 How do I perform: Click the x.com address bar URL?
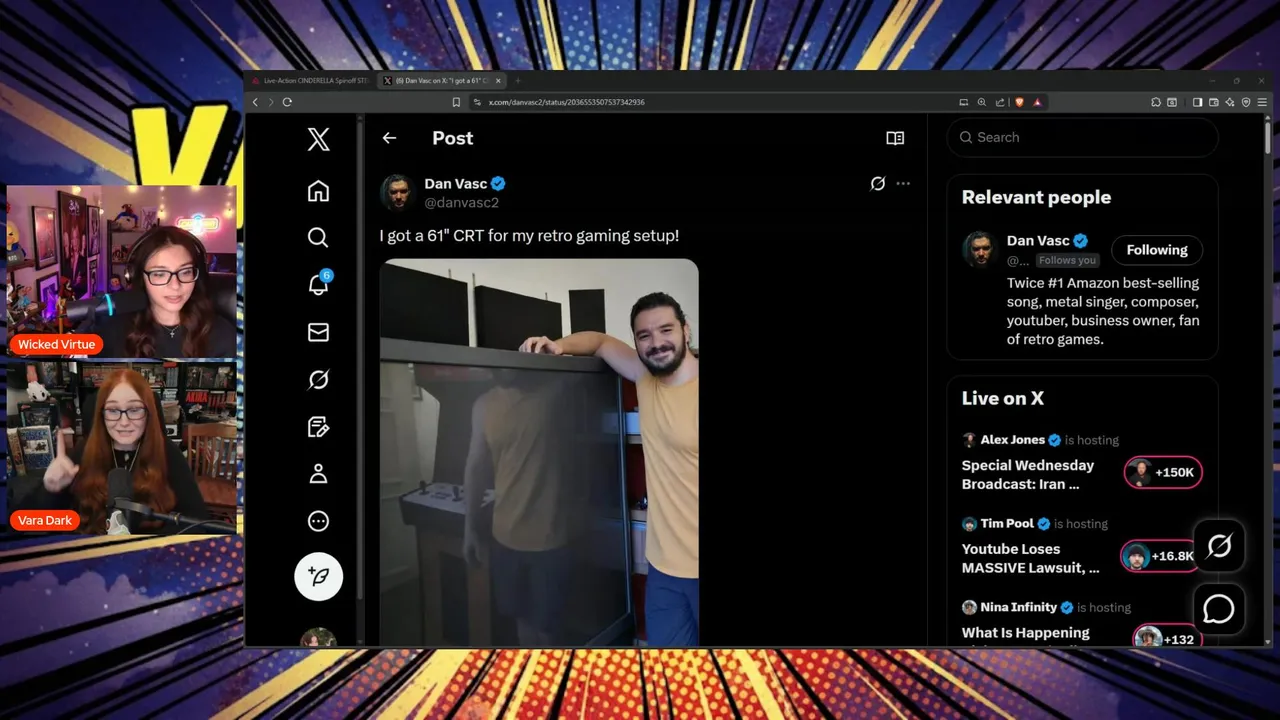[566, 102]
